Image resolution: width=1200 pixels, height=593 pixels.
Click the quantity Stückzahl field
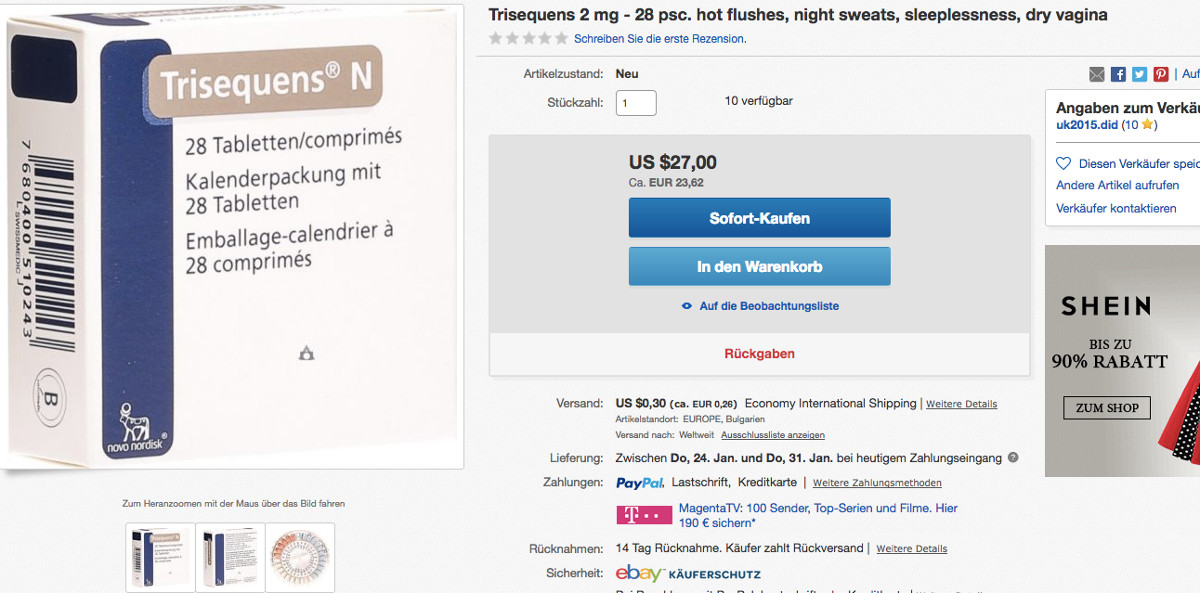(x=636, y=102)
